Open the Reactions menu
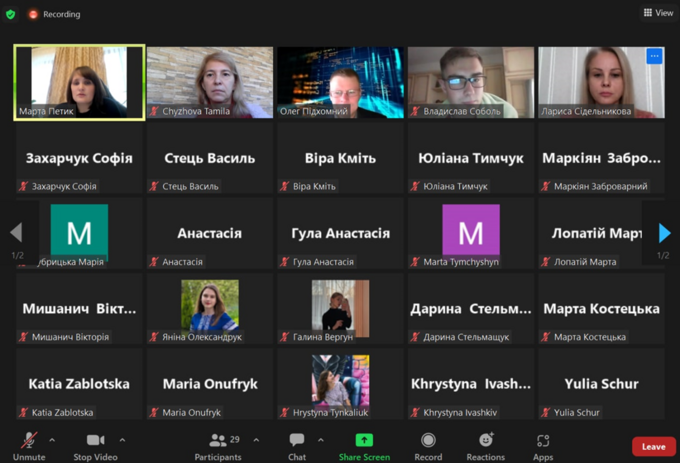Image resolution: width=680 pixels, height=463 pixels. 486,447
